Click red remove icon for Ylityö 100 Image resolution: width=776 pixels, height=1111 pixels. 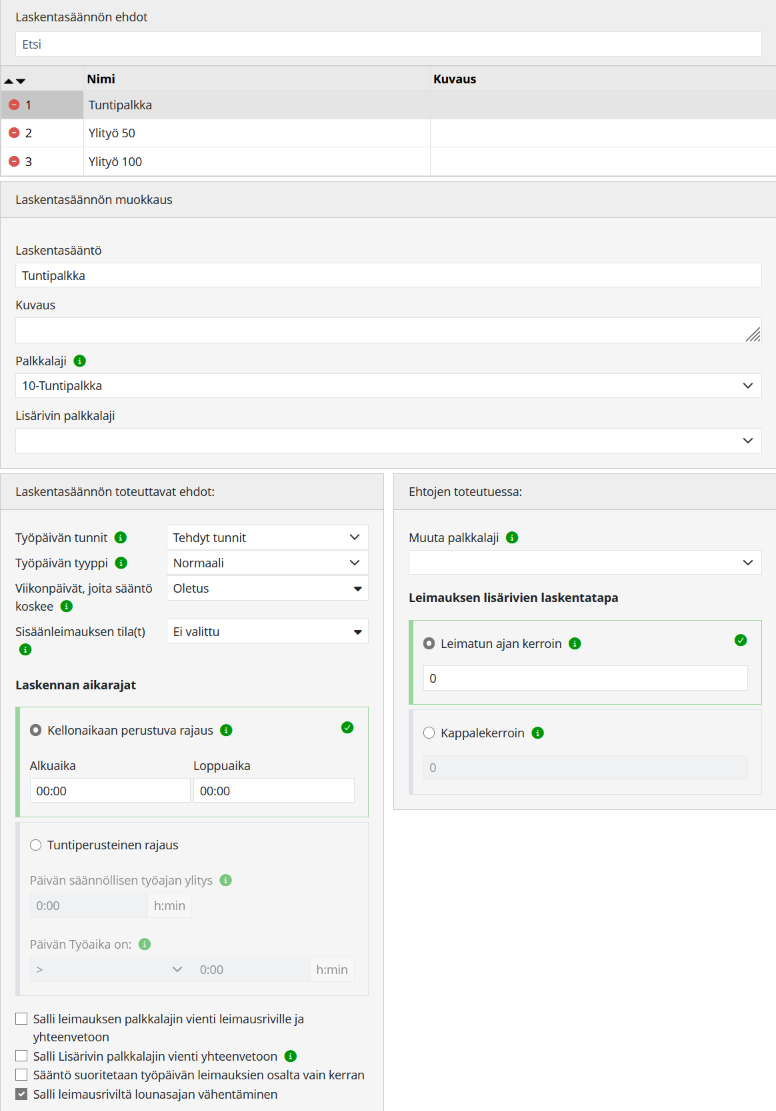(x=14, y=161)
